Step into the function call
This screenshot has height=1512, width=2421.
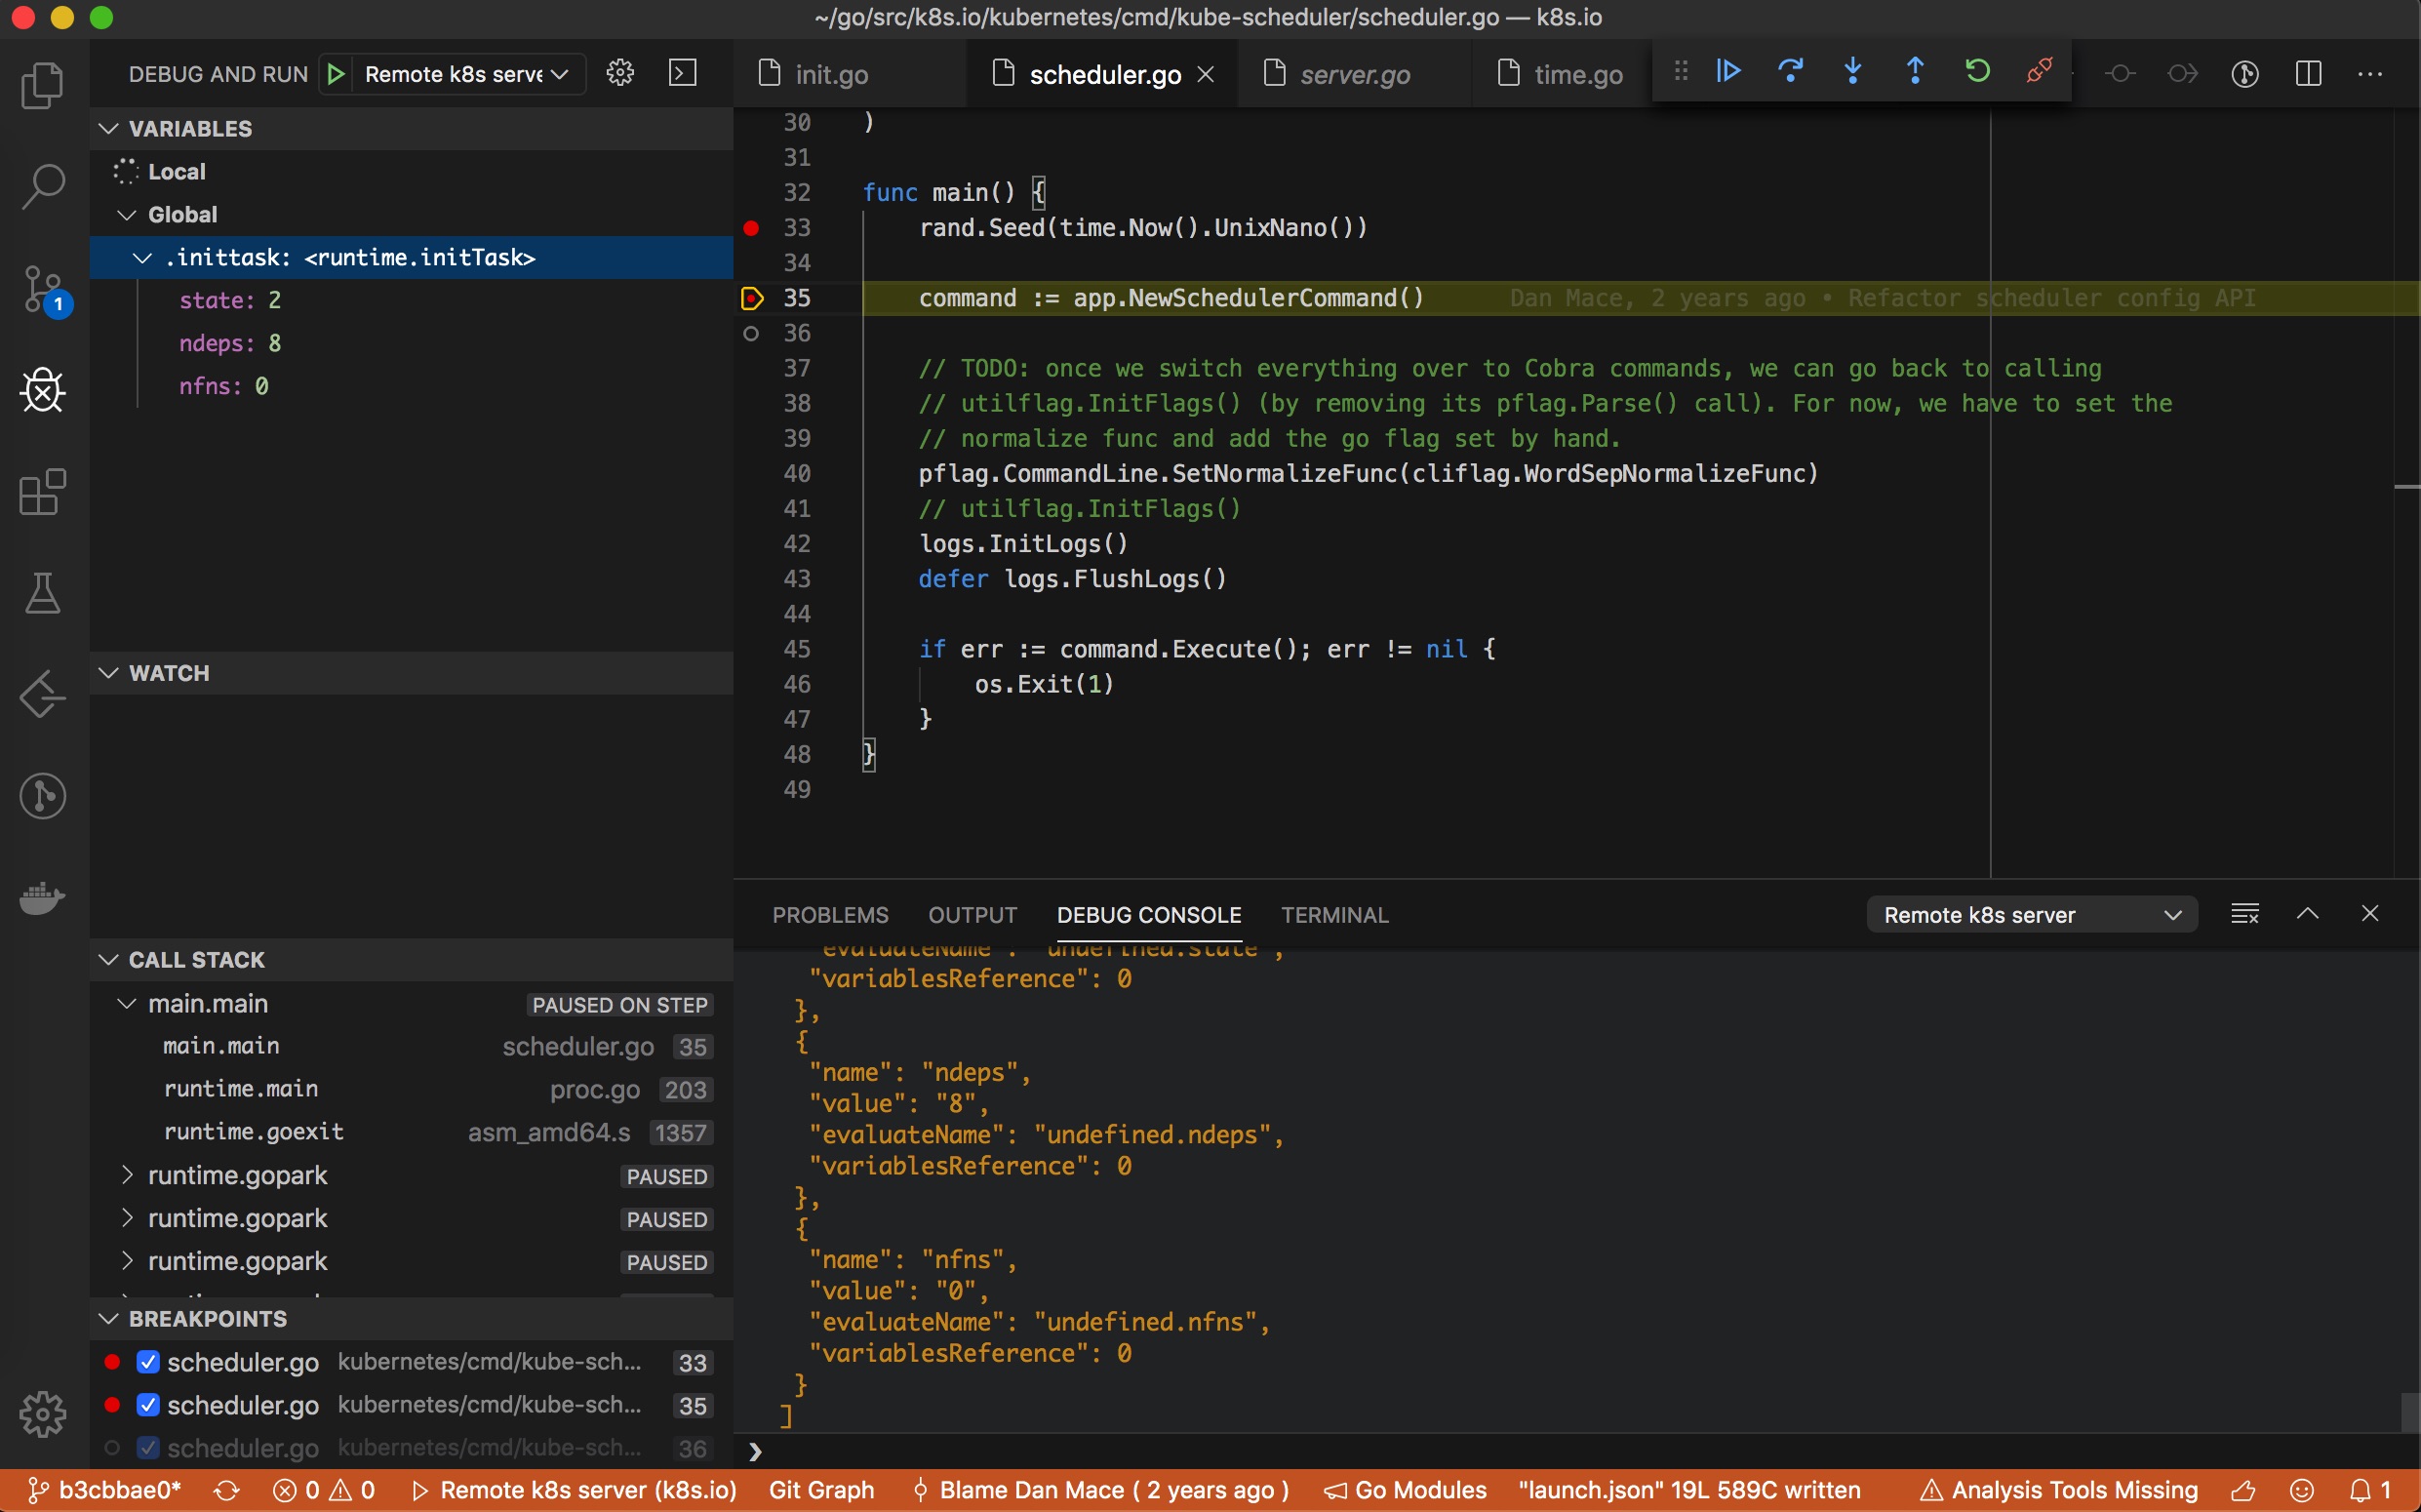point(1853,72)
